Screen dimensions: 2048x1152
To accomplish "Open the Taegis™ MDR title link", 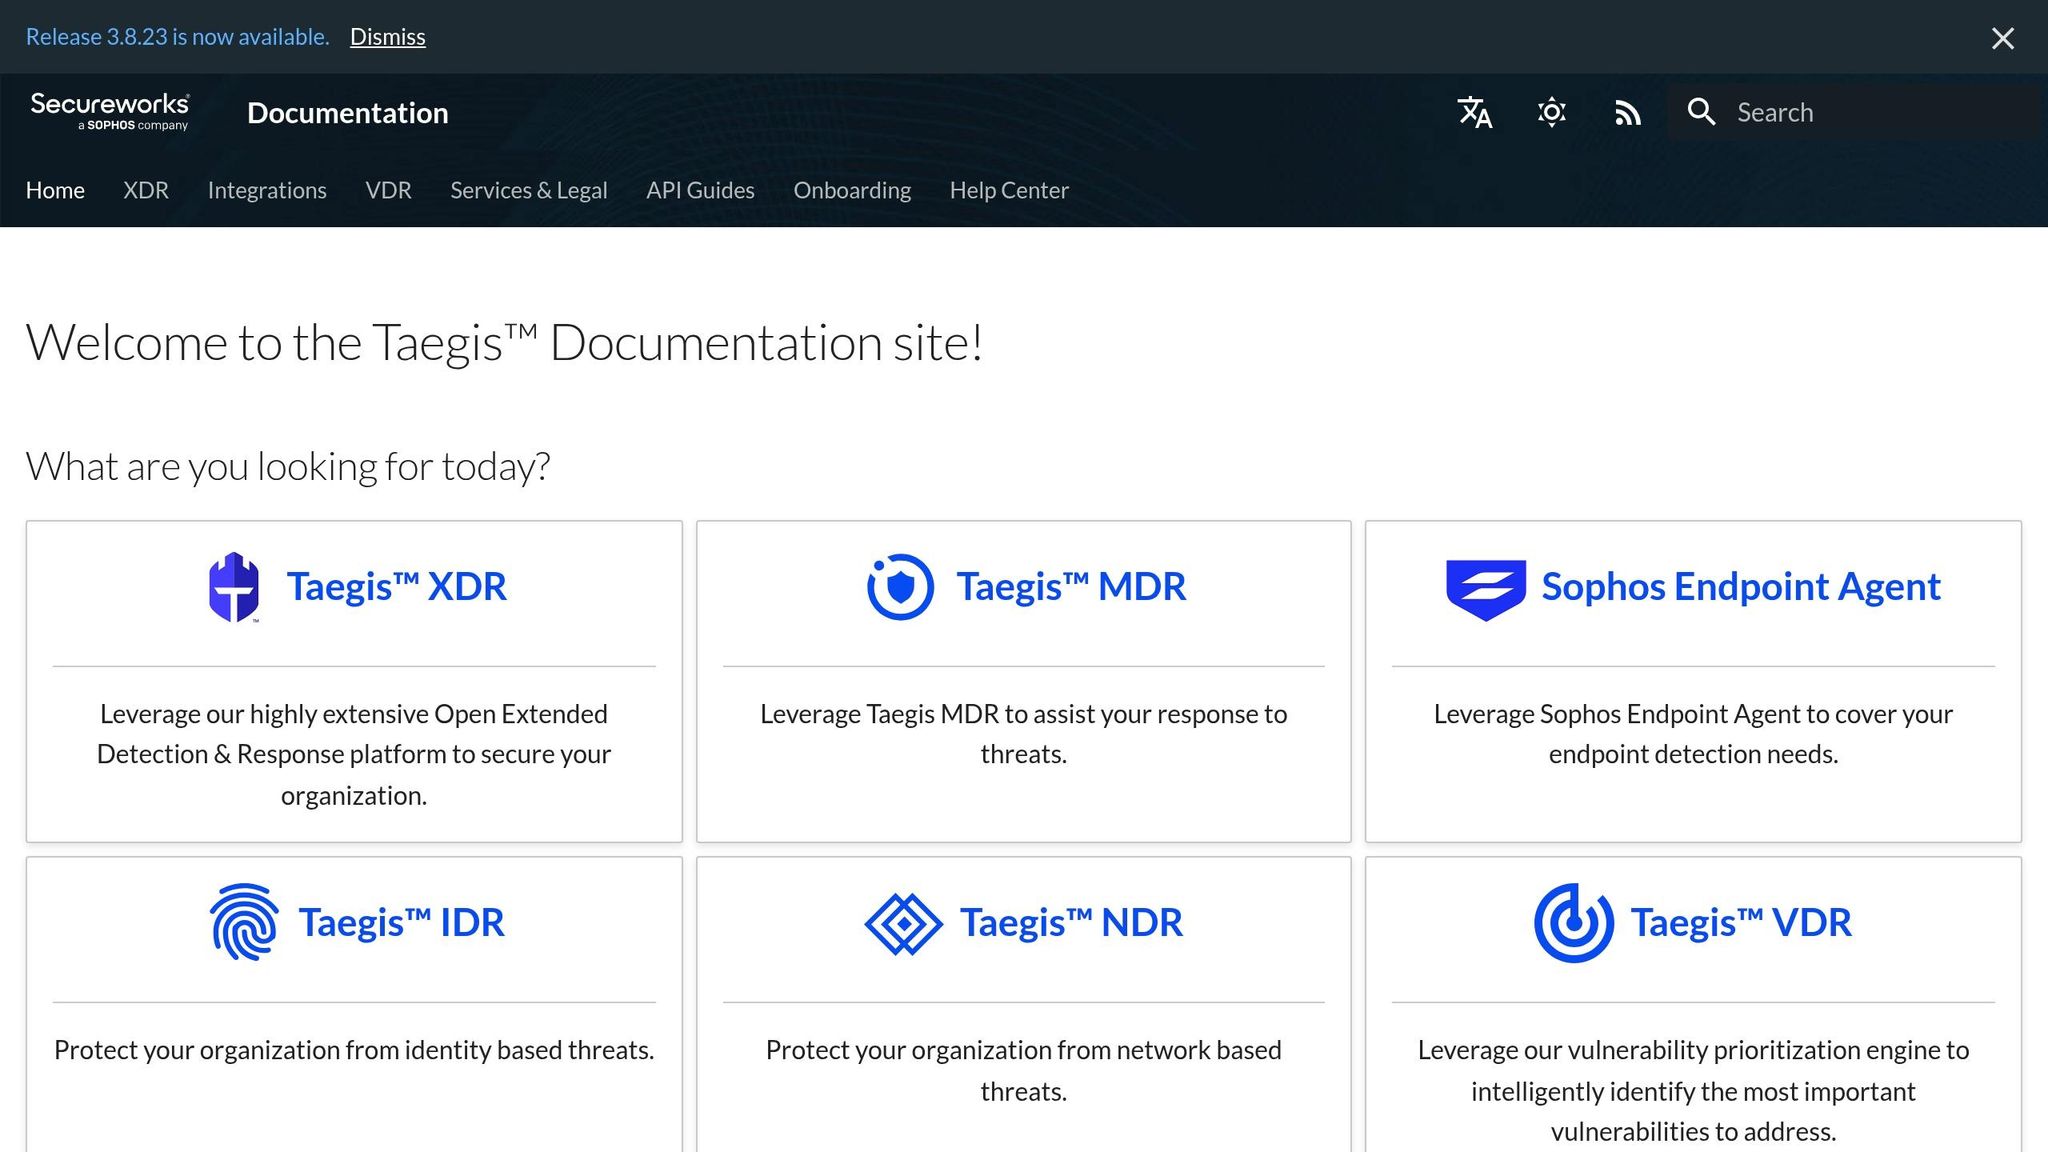I will click(1071, 587).
